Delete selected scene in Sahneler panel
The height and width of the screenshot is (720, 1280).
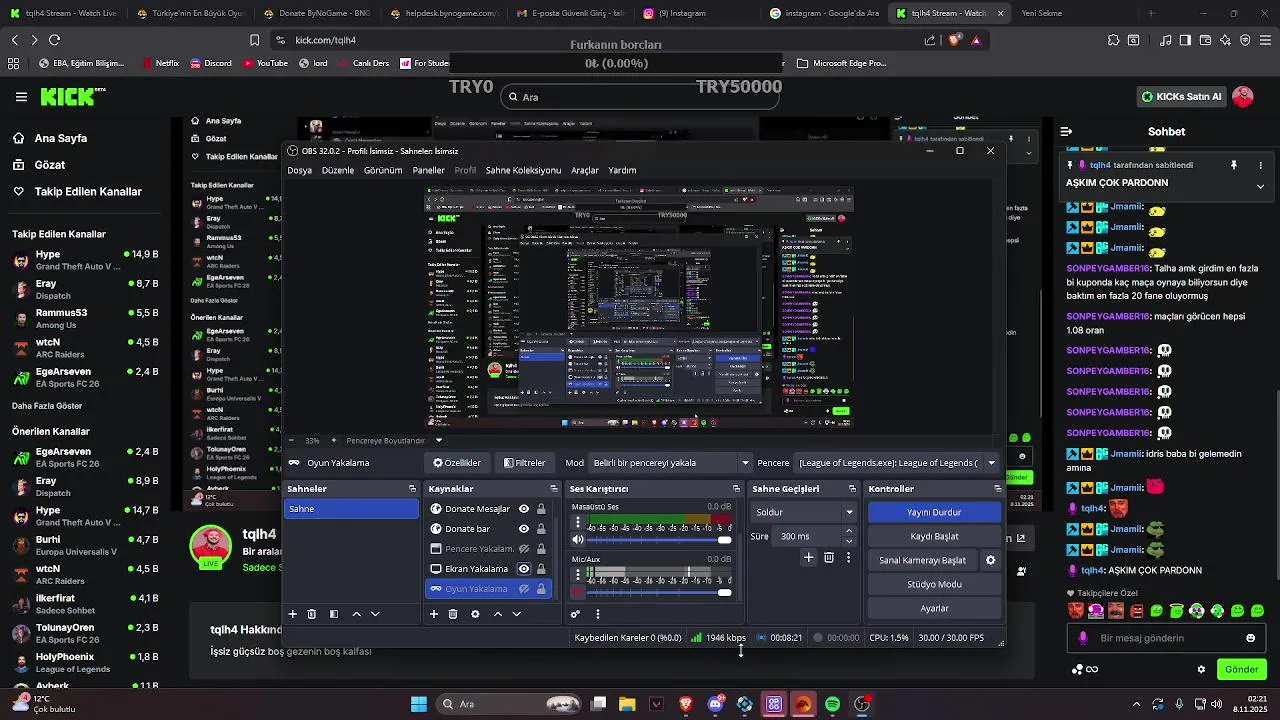[312, 614]
